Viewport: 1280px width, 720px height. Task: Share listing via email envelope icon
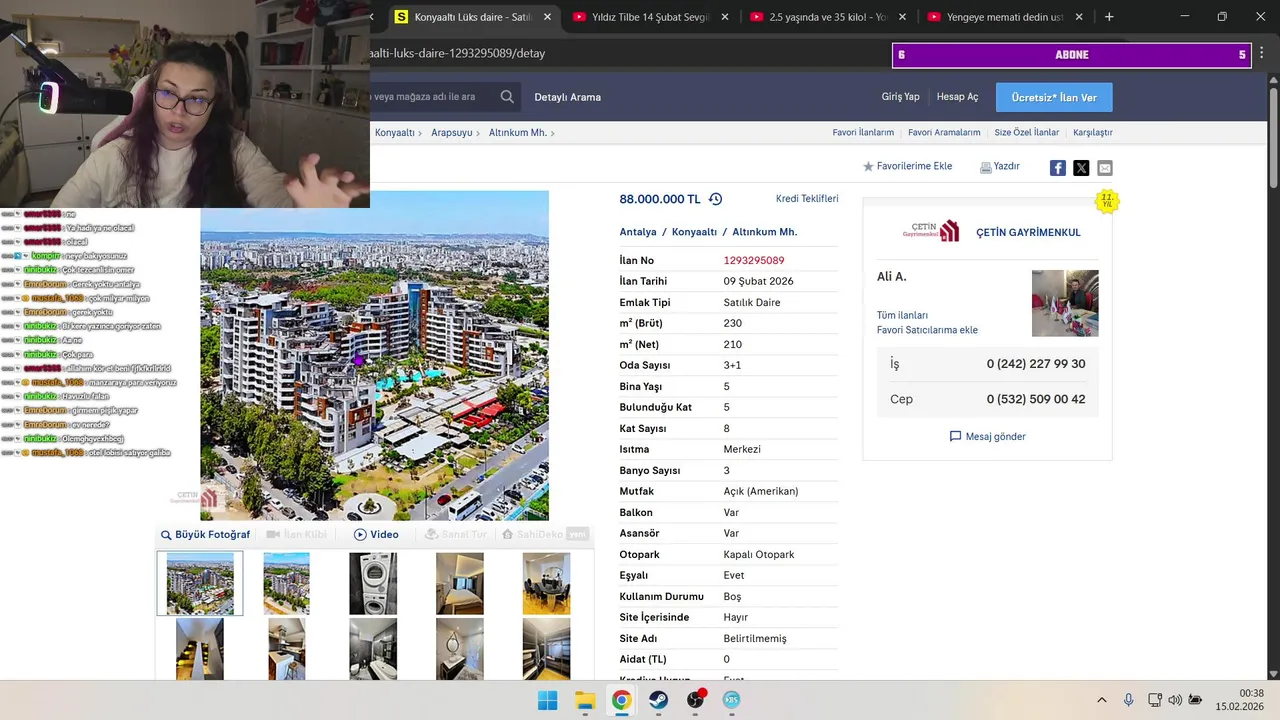click(x=1104, y=168)
